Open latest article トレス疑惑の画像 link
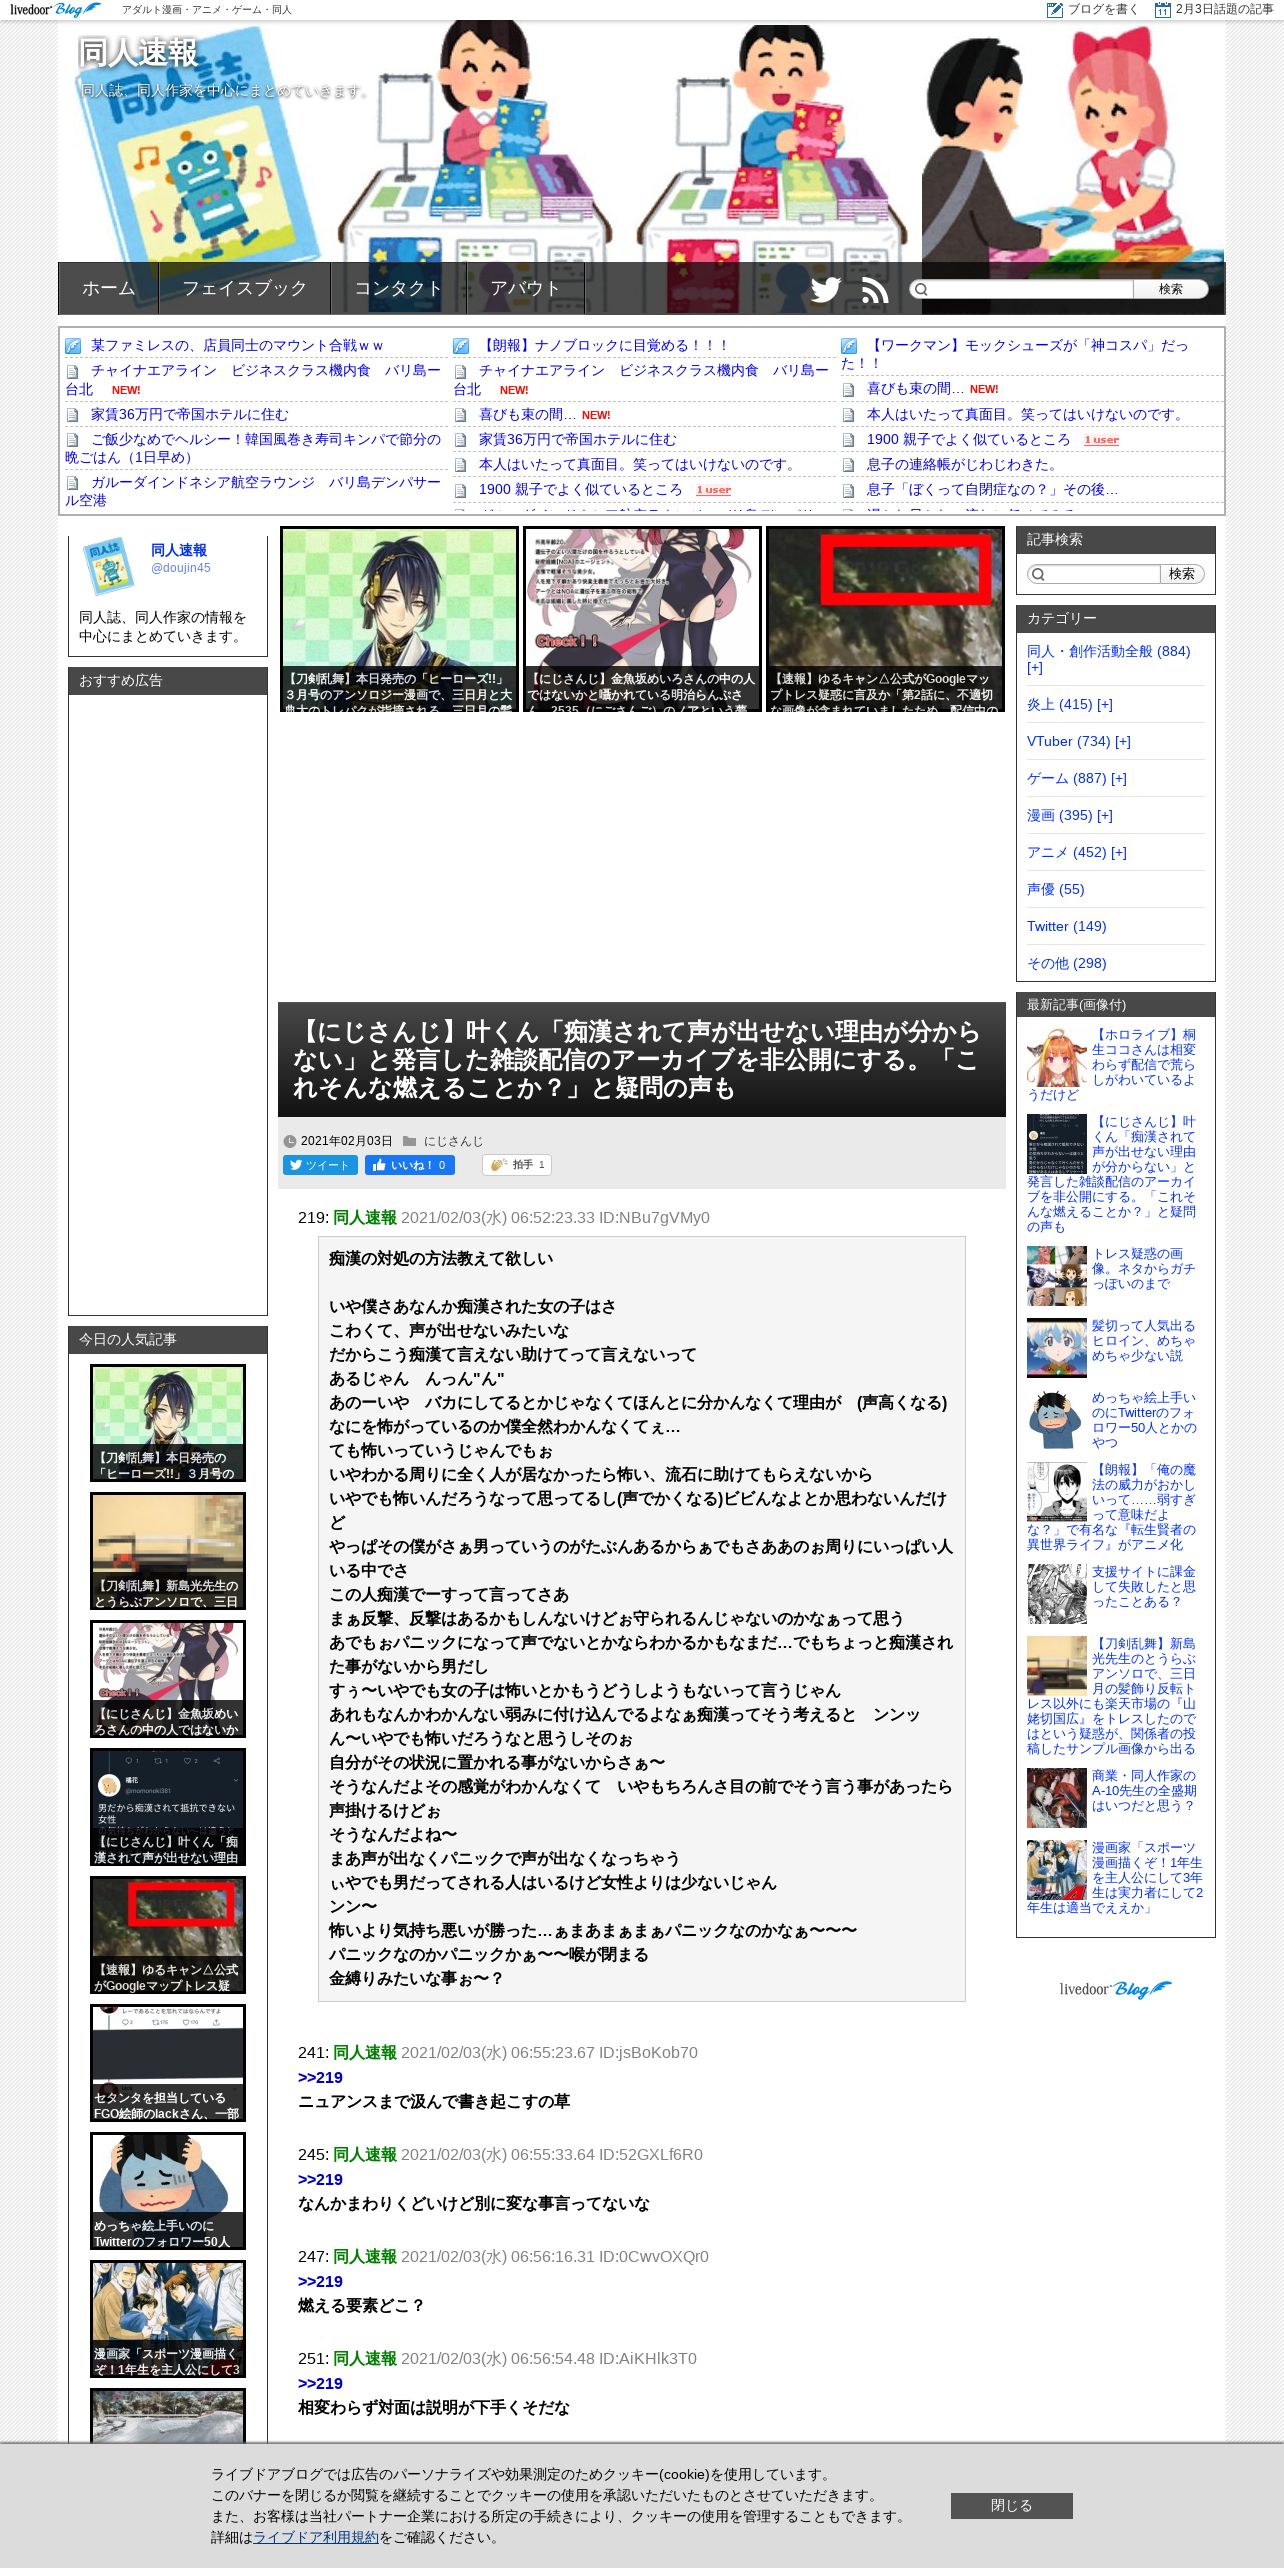This screenshot has height=2568, width=1284. click(x=1143, y=1268)
